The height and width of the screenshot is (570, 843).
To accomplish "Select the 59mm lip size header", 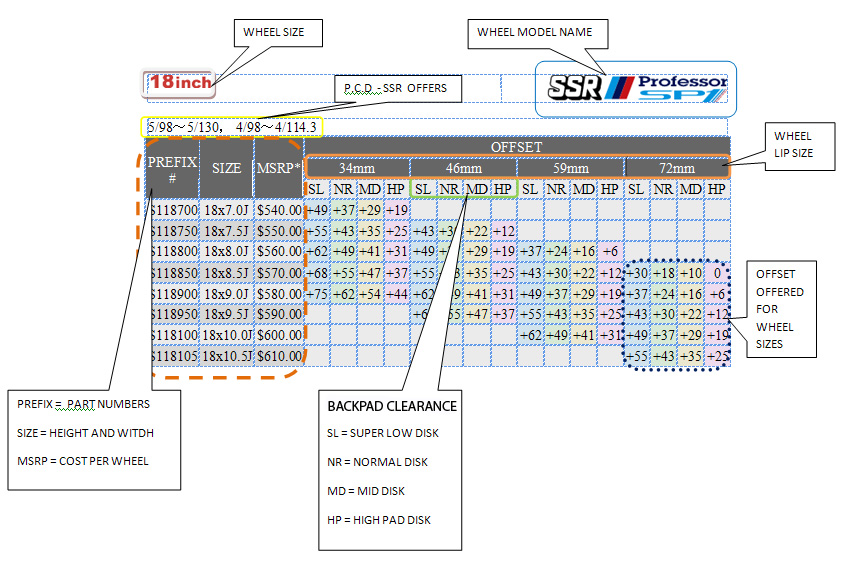I will pyautogui.click(x=570, y=167).
